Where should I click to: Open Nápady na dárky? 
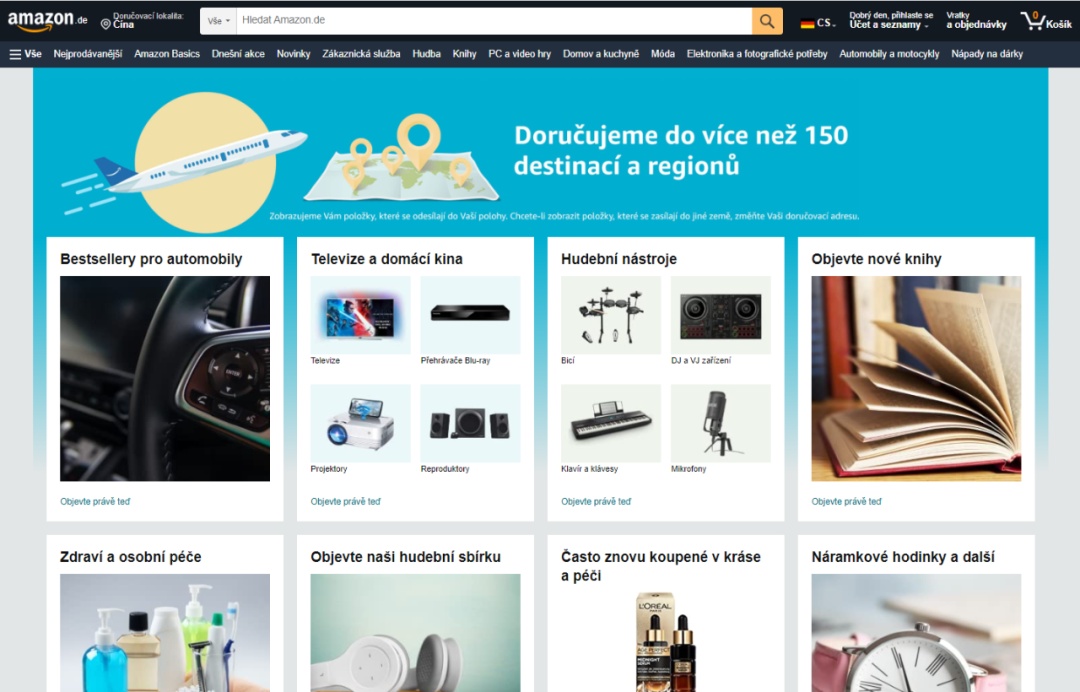[x=987, y=54]
